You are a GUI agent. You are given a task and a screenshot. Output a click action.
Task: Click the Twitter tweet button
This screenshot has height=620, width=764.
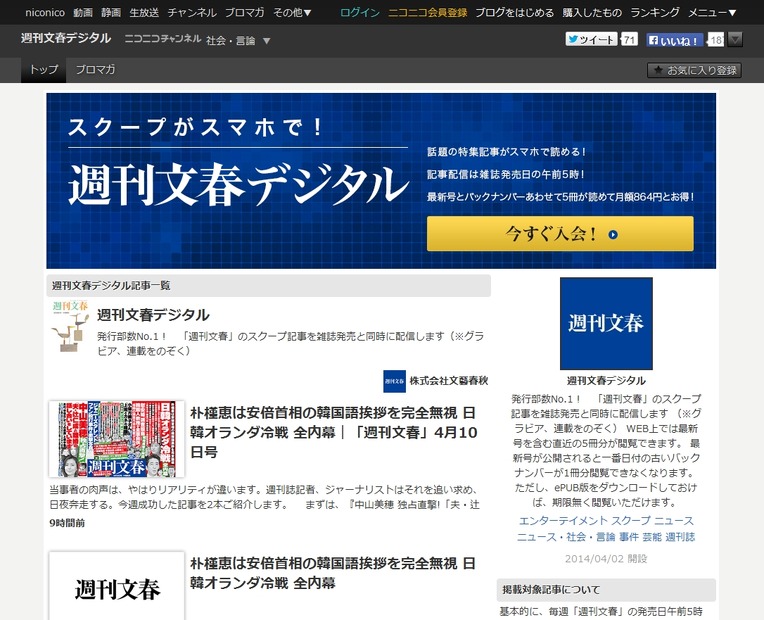(591, 39)
